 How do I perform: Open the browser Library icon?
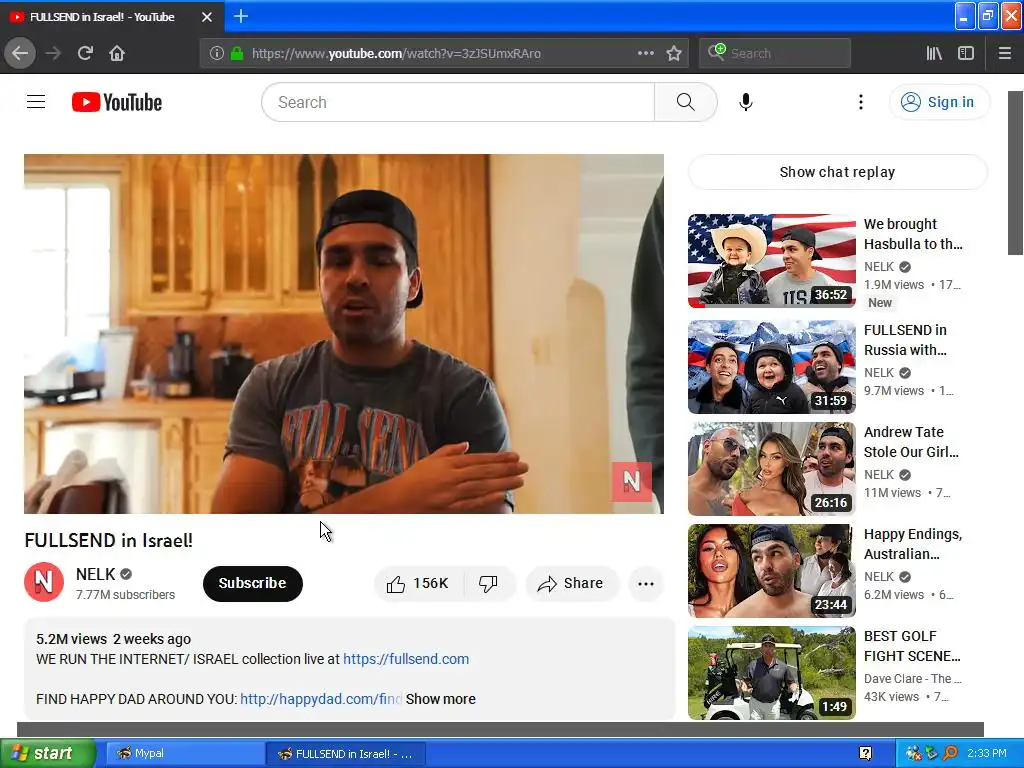tap(934, 53)
